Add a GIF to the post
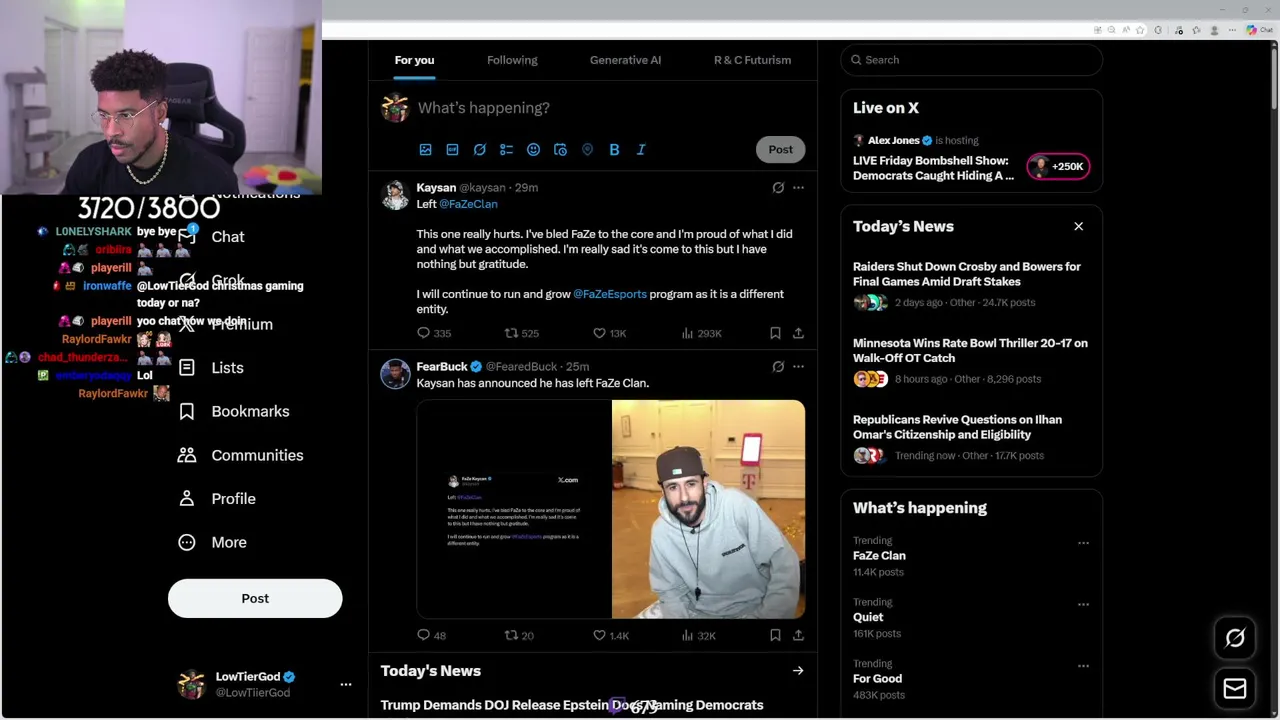The image size is (1280, 720). coord(452,149)
